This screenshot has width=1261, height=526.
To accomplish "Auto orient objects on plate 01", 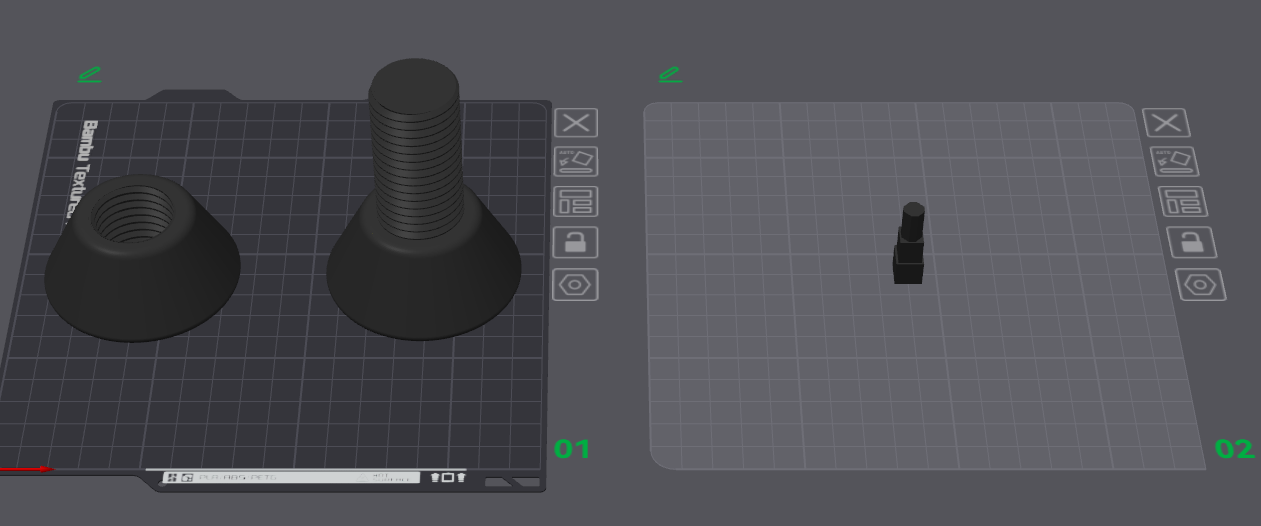I will (x=576, y=162).
